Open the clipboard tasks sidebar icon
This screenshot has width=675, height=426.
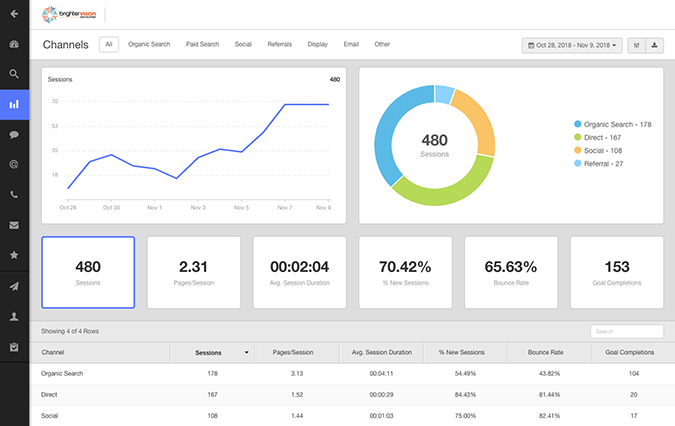pyautogui.click(x=14, y=347)
